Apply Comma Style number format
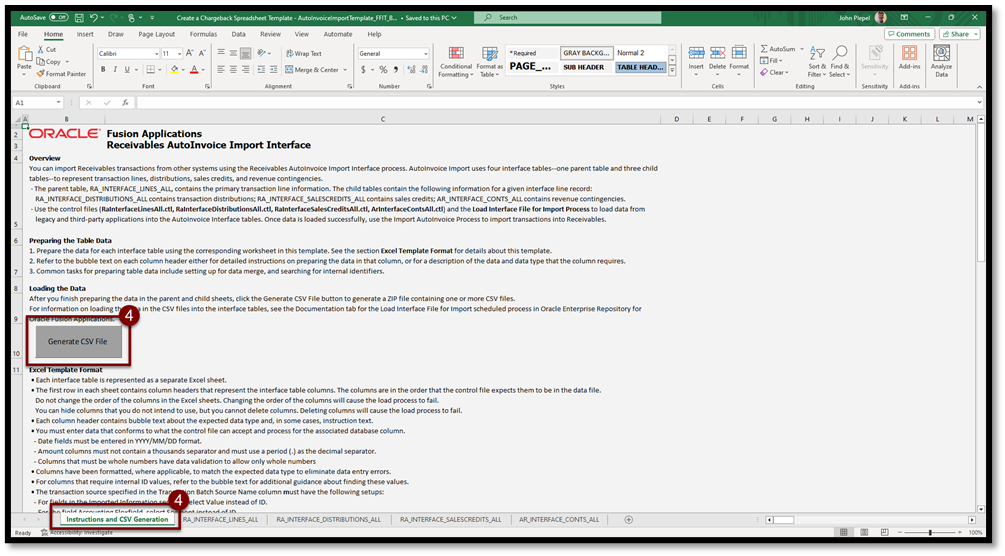The image size is (1005, 556). (x=395, y=70)
